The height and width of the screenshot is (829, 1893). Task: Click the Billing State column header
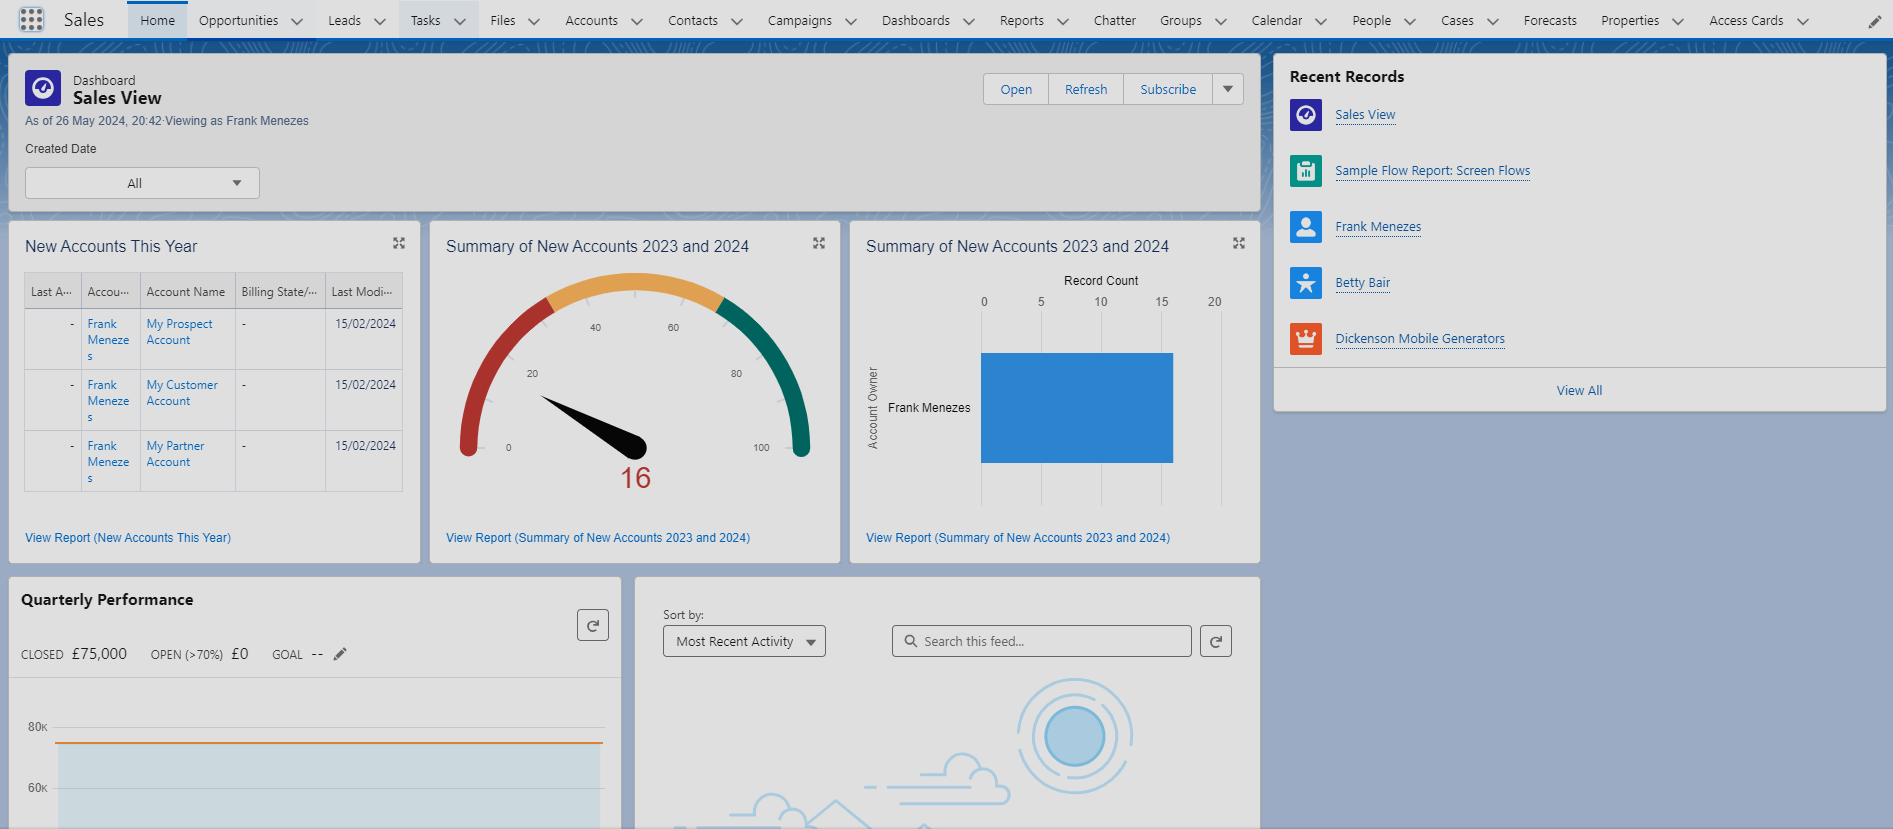pyautogui.click(x=280, y=292)
